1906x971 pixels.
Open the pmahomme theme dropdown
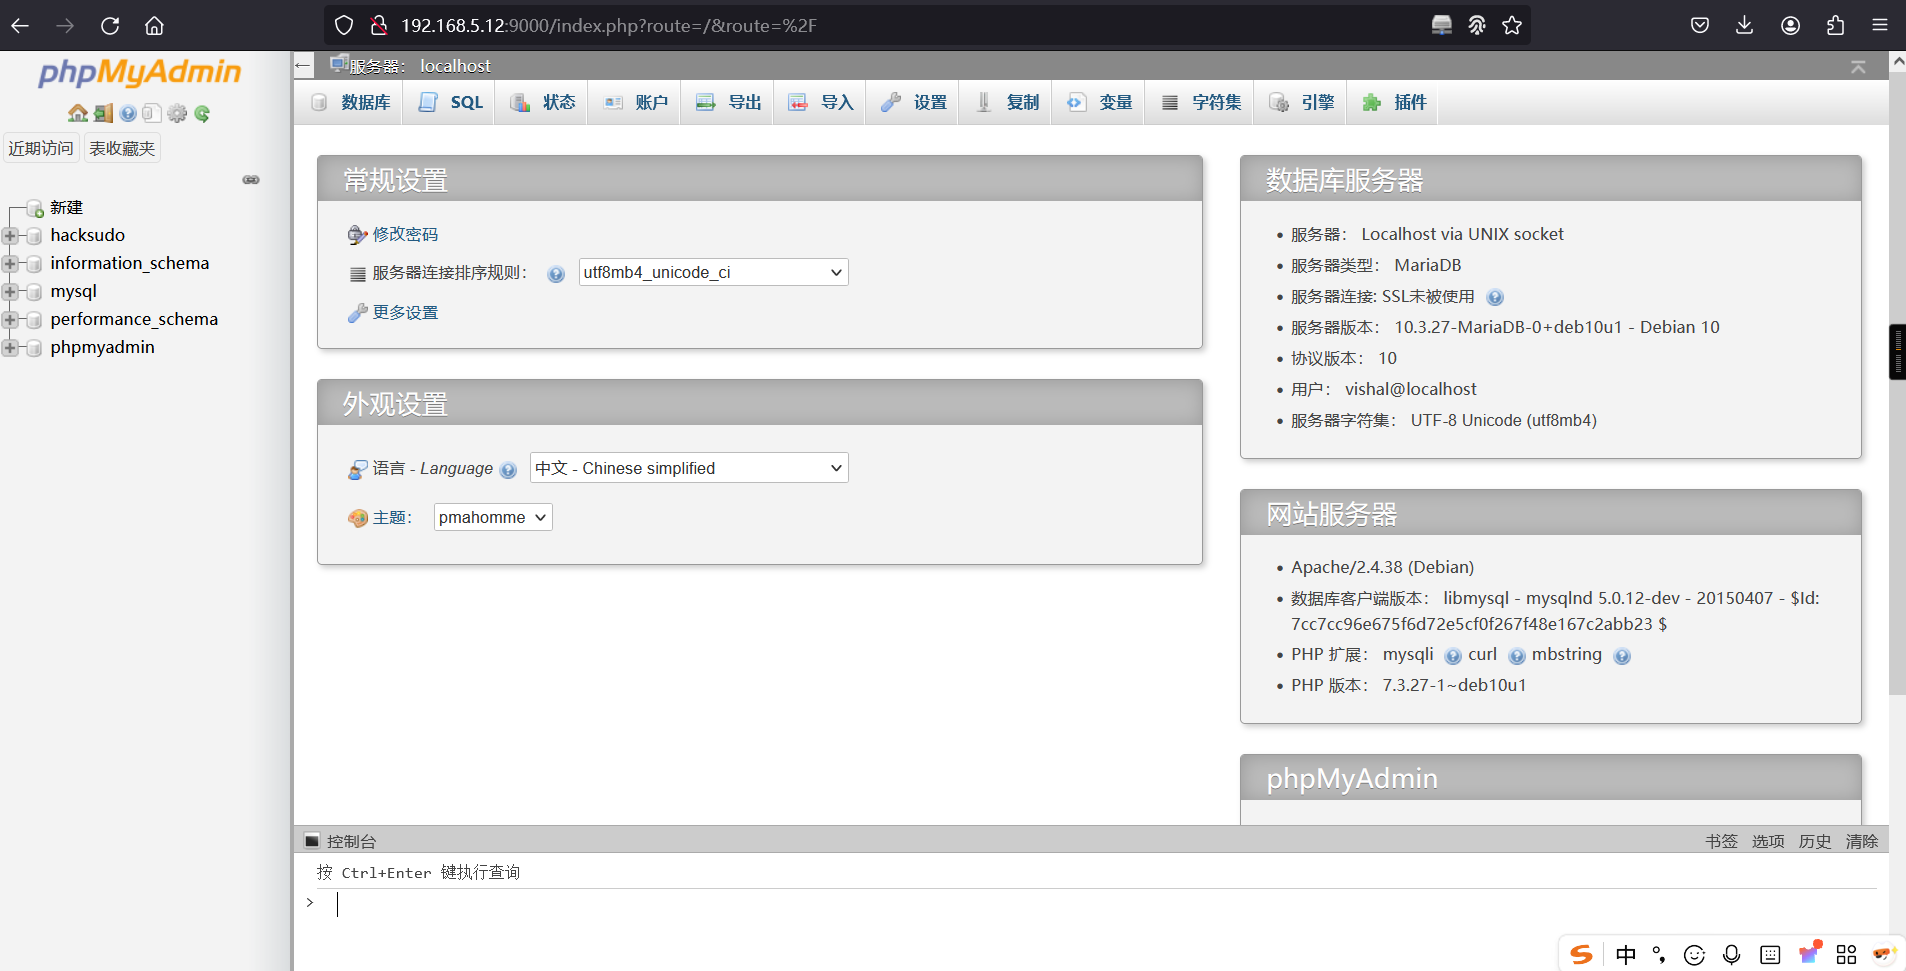(x=493, y=517)
